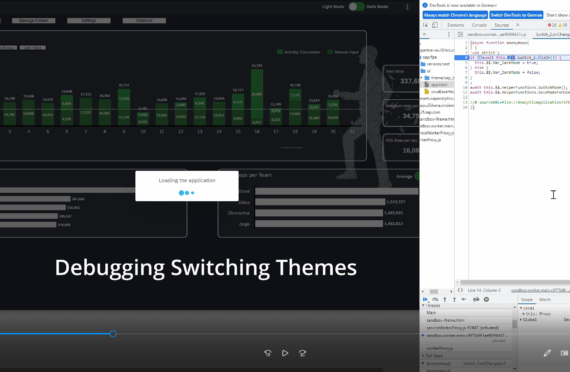Pretty-print the source with curly braces icon

460,290
